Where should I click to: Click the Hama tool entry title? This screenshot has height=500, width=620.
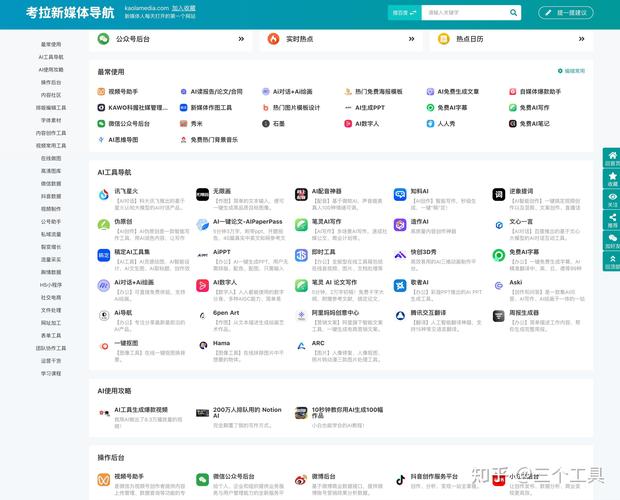click(x=221, y=343)
